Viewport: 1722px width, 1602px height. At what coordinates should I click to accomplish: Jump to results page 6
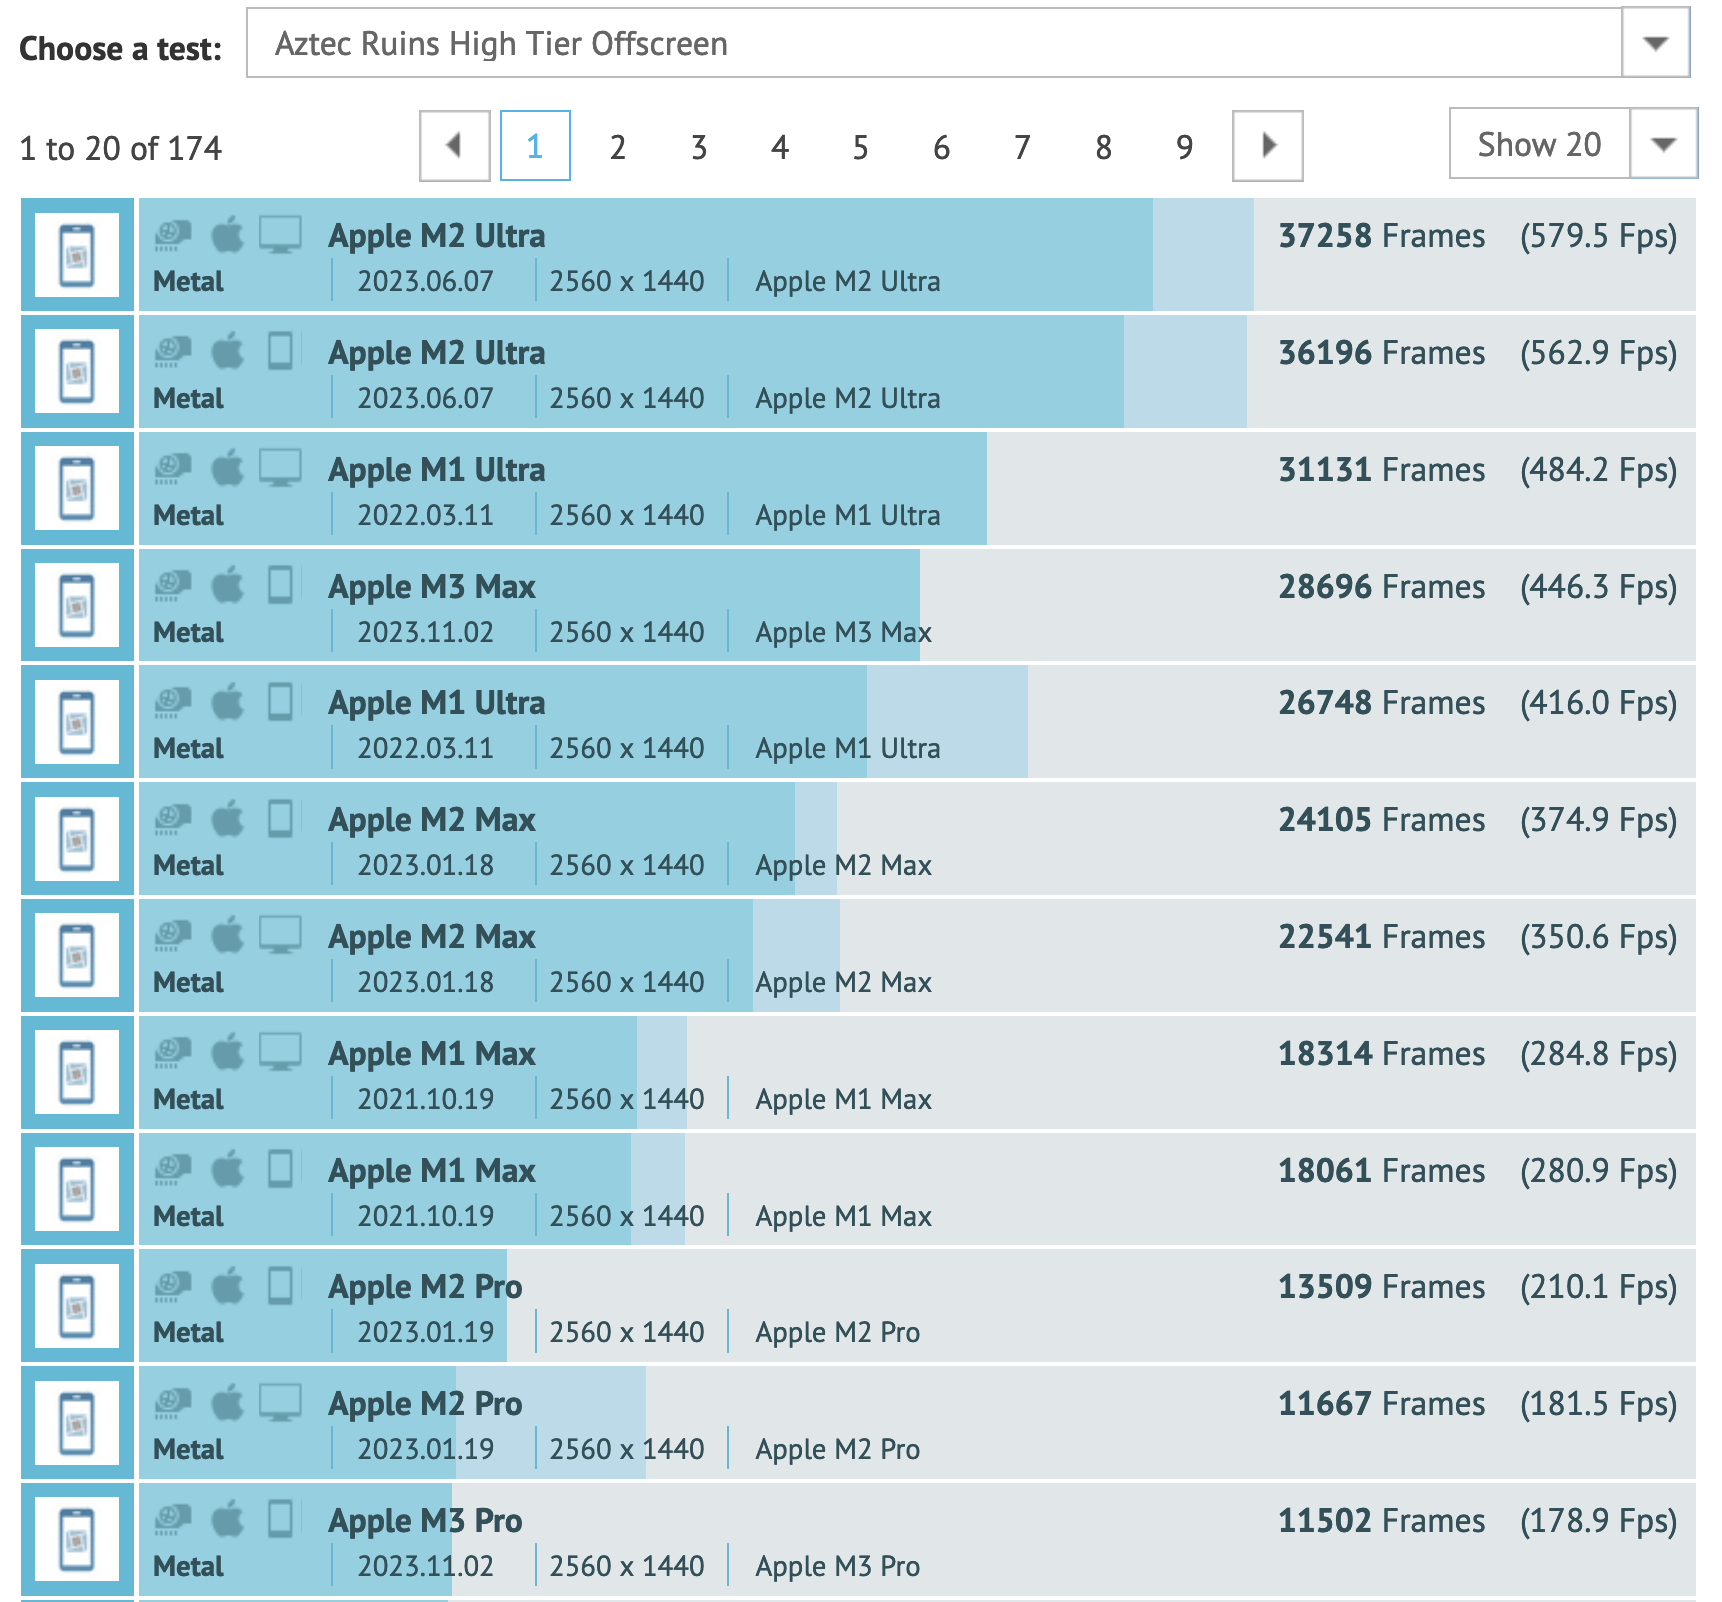point(941,148)
